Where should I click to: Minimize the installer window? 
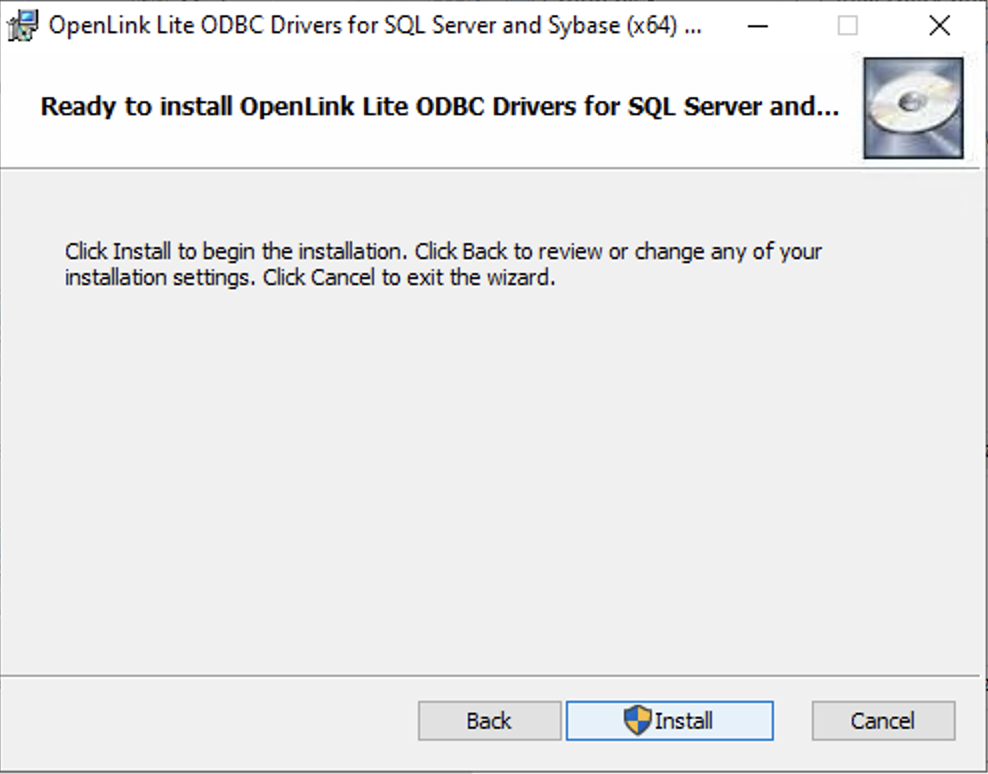coord(757,26)
